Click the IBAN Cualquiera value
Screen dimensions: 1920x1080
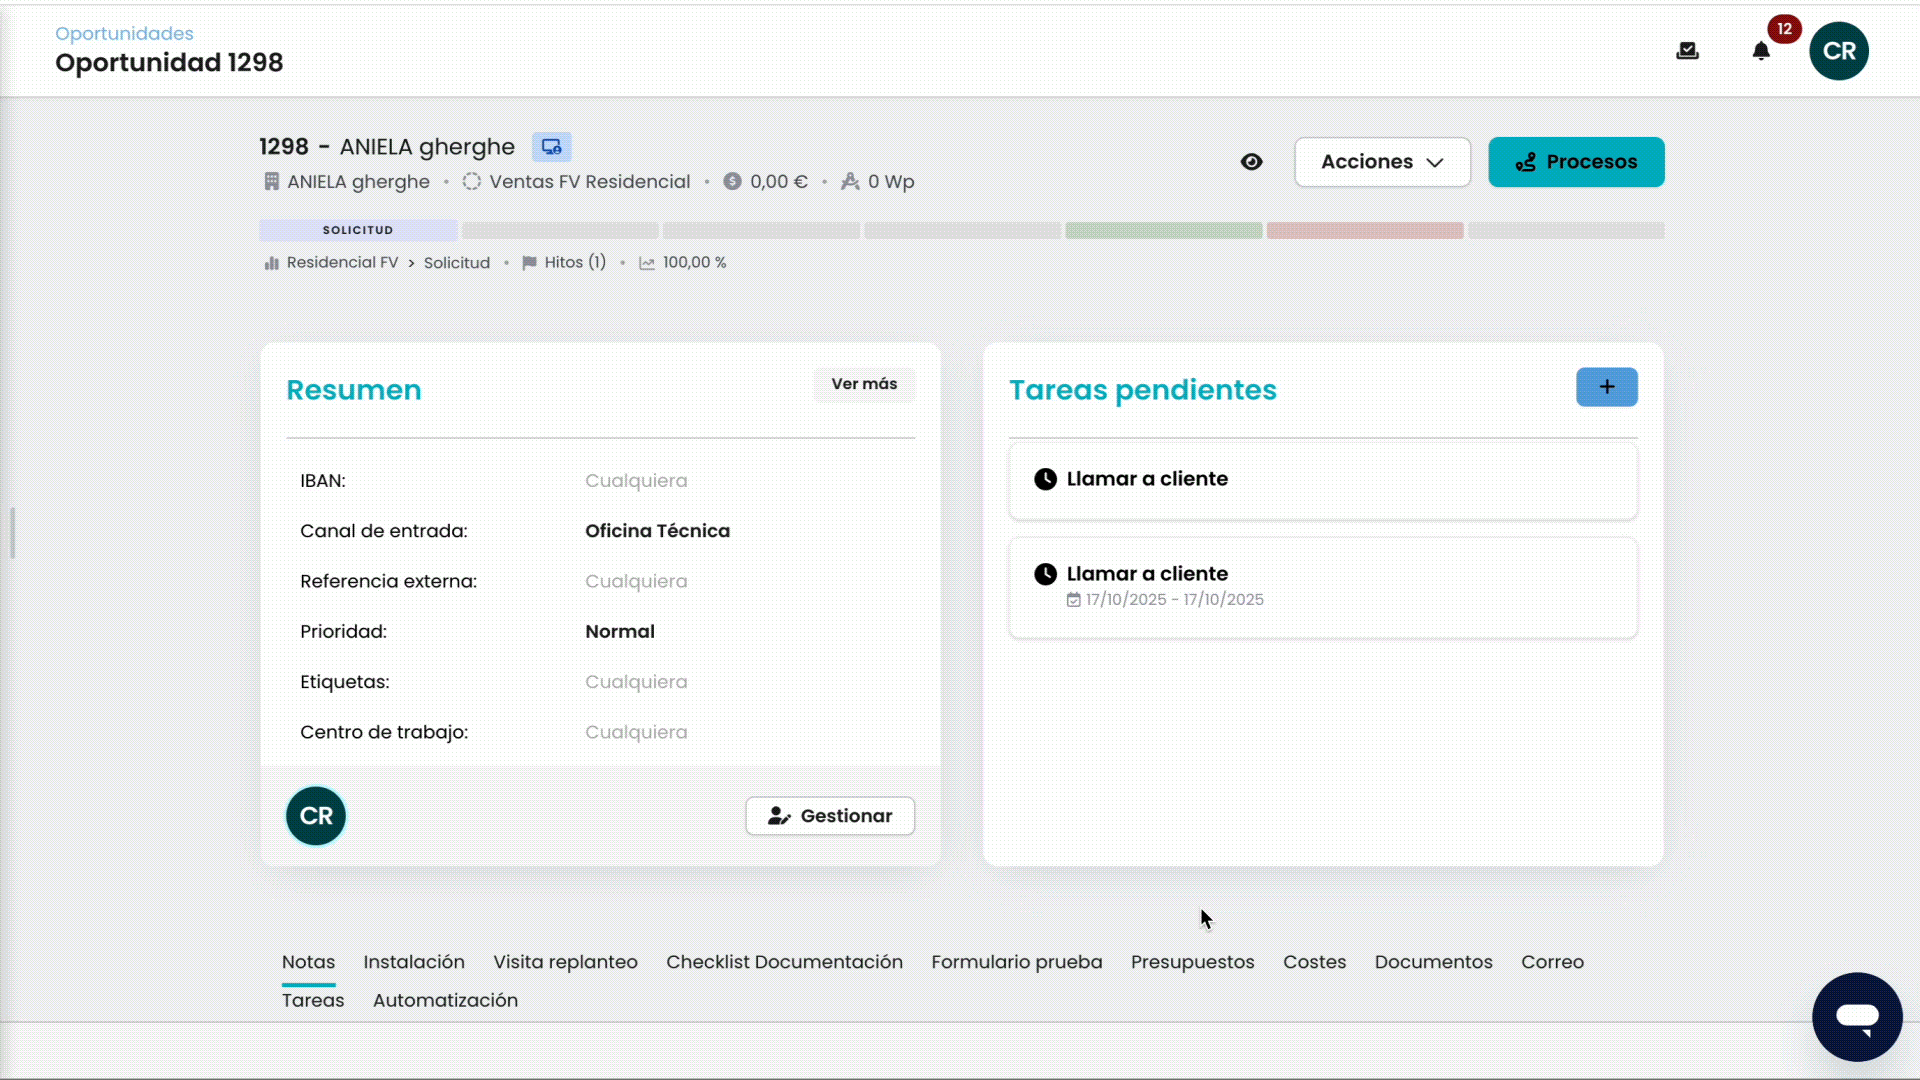point(636,481)
